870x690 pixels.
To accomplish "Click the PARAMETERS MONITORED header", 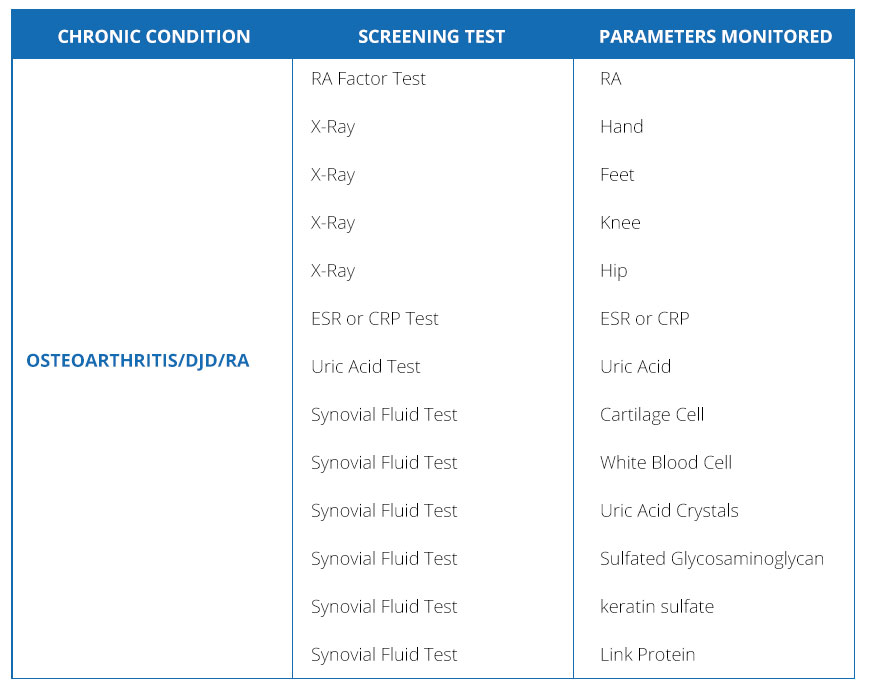I will click(715, 37).
